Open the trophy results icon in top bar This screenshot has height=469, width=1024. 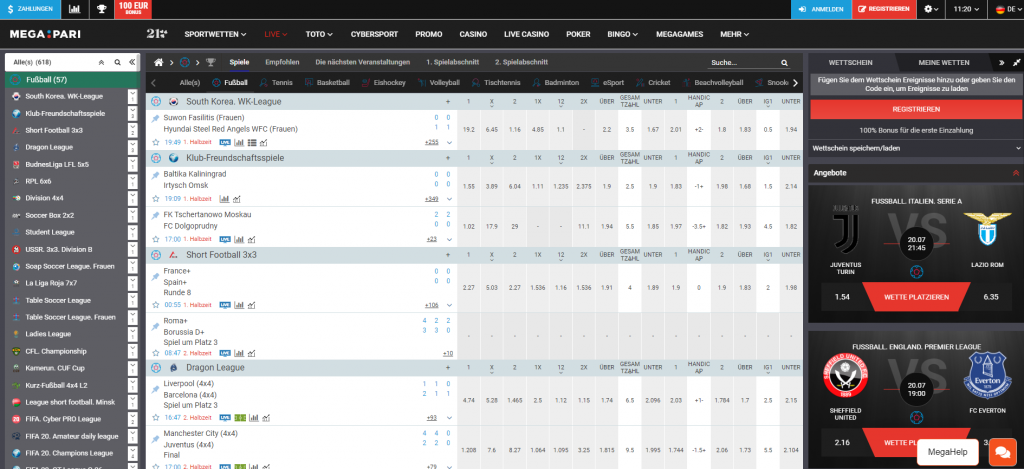click(101, 9)
